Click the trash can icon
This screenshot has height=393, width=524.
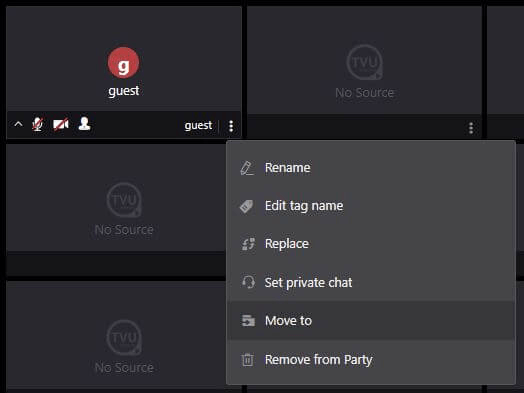click(248, 360)
